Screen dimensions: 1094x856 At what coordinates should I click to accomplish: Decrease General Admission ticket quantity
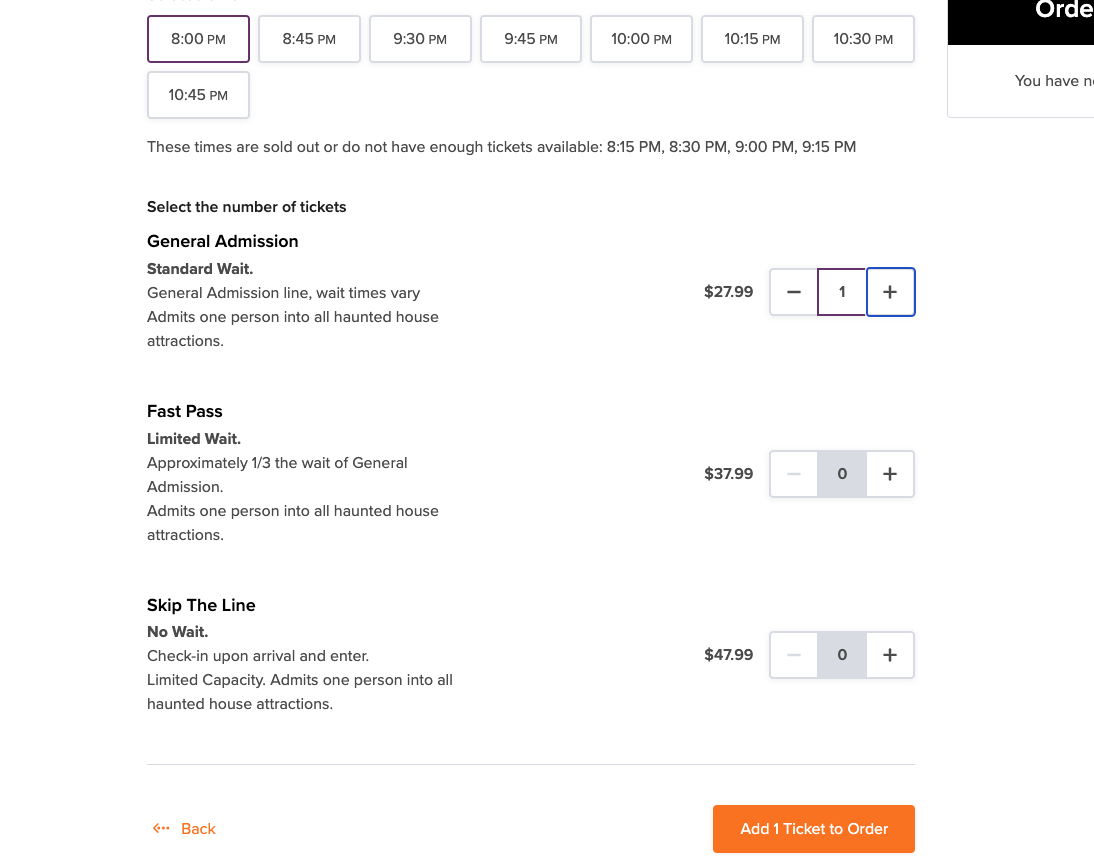(x=794, y=292)
